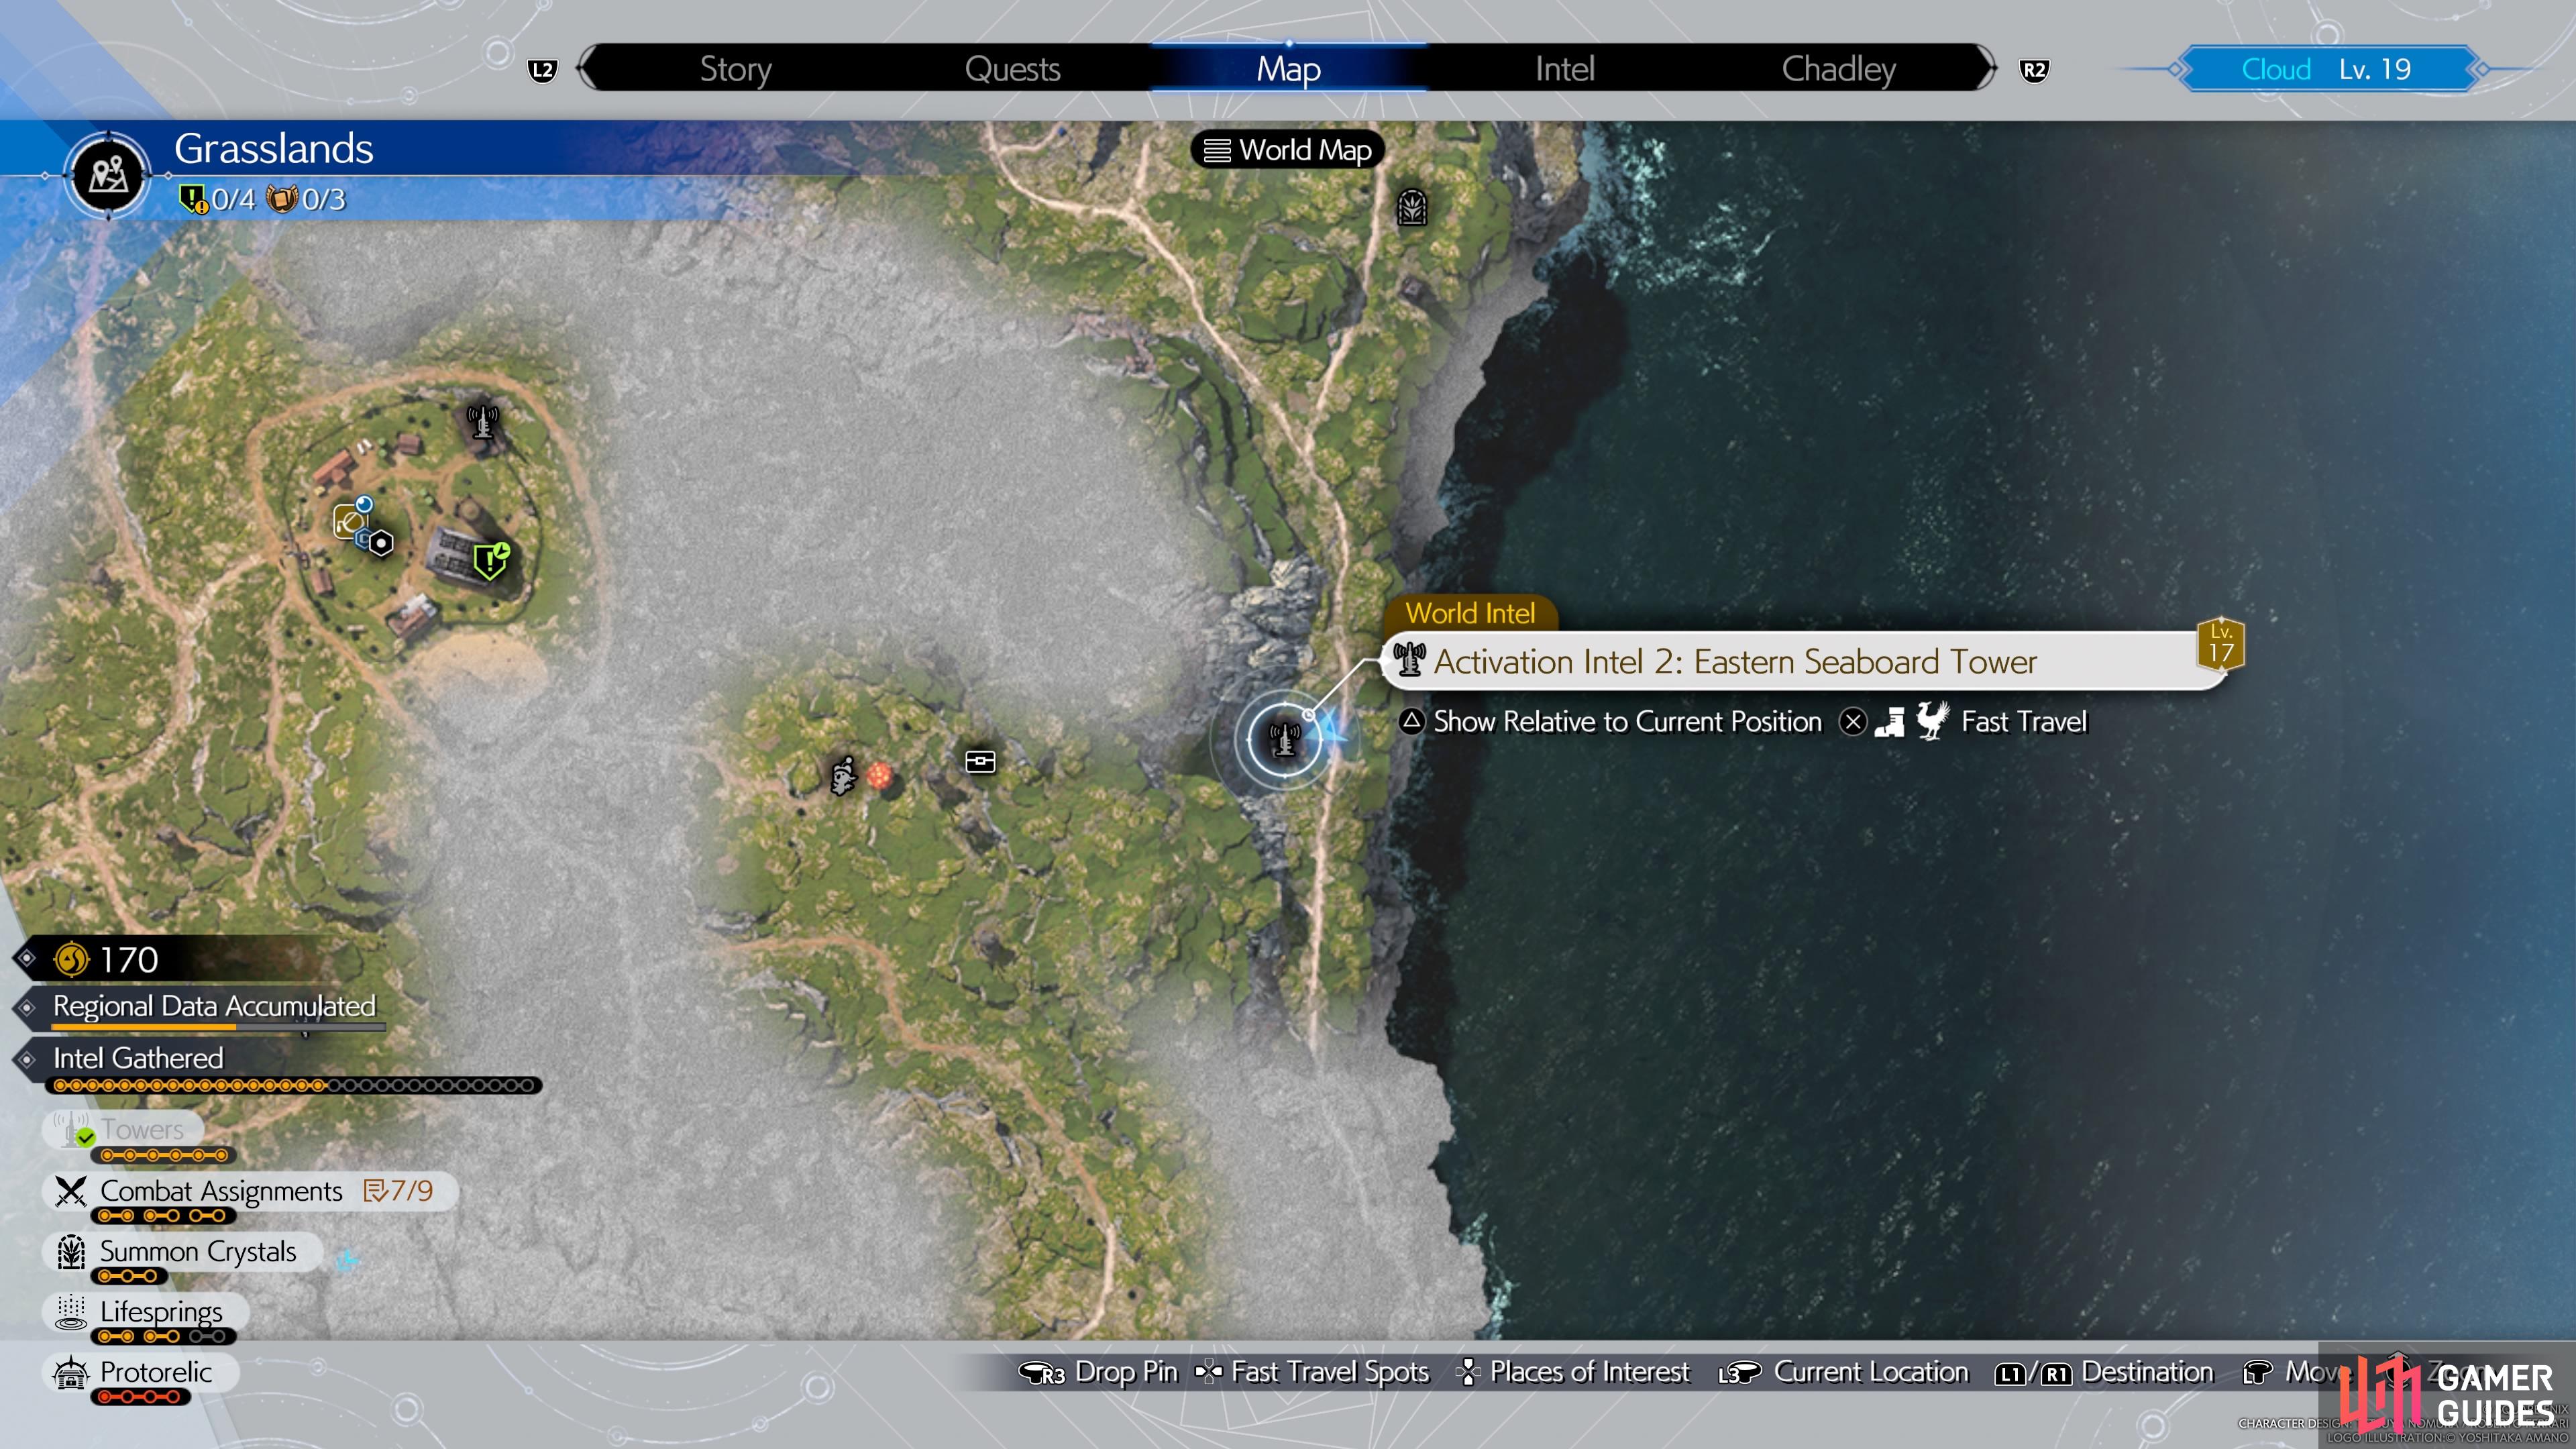Click the R2 shoulder button icon

[x=2034, y=70]
